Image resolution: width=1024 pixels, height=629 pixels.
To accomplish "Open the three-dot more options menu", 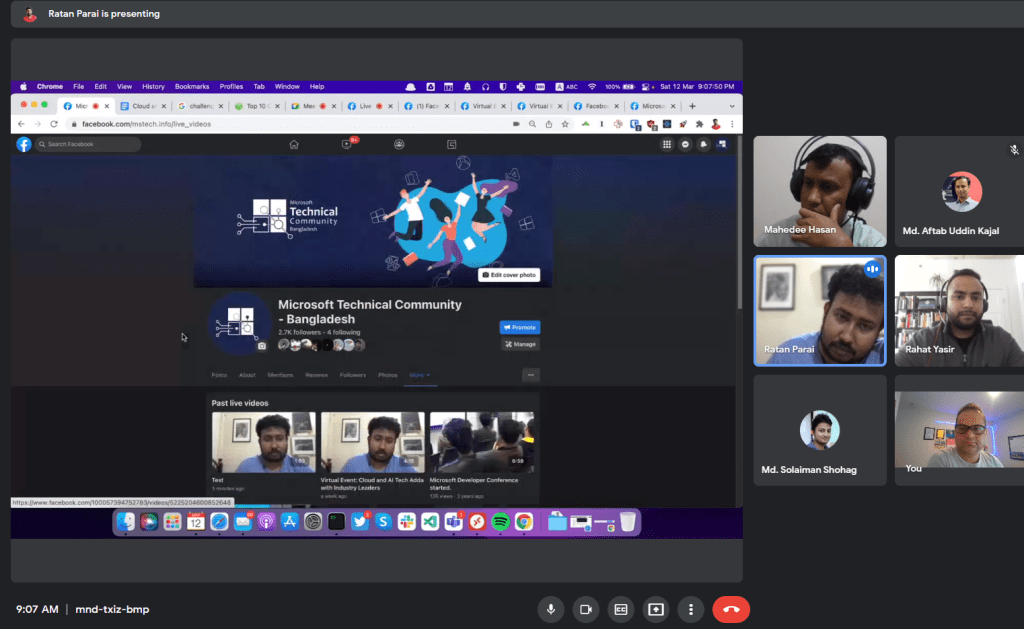I will (x=690, y=609).
